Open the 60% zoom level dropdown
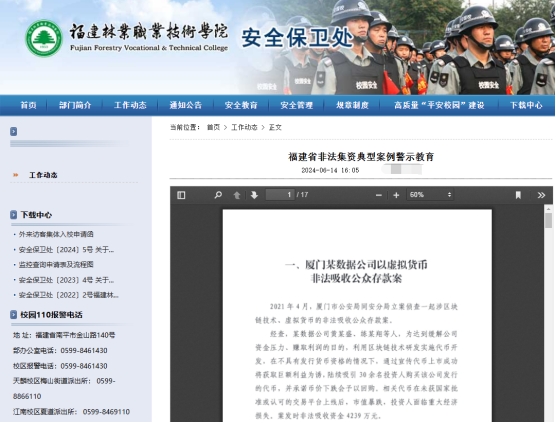 coord(430,195)
